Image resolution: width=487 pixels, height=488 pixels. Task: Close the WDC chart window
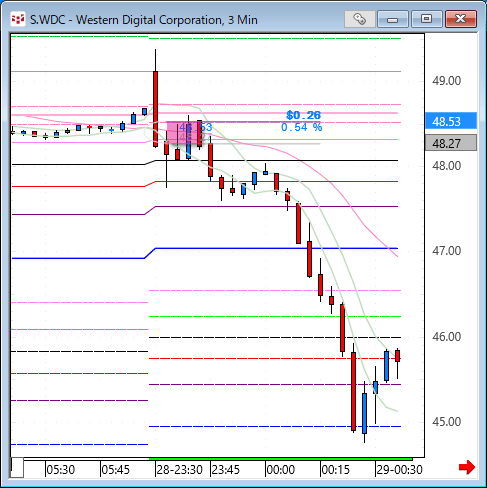coord(461,19)
